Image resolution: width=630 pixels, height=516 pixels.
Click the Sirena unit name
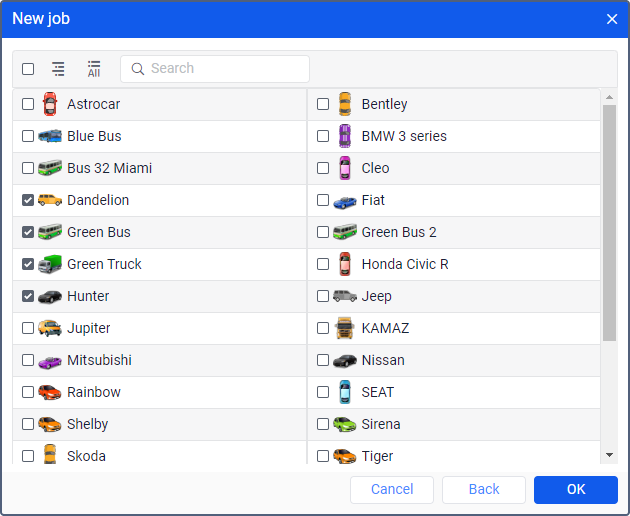coord(381,424)
